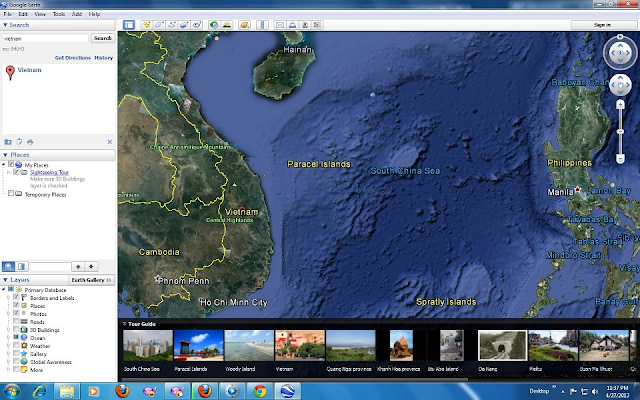Viewport: 640px width, 400px height.
Task: Toggle the Photos layer checkbox
Action: [16, 313]
